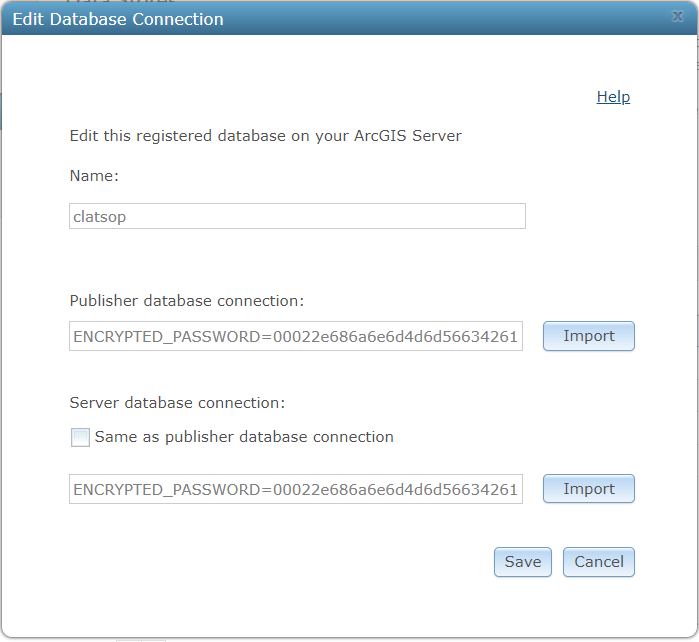Screen dimensions: 699x642
Task: Click the Publisher database connection: label
Action: (187, 300)
